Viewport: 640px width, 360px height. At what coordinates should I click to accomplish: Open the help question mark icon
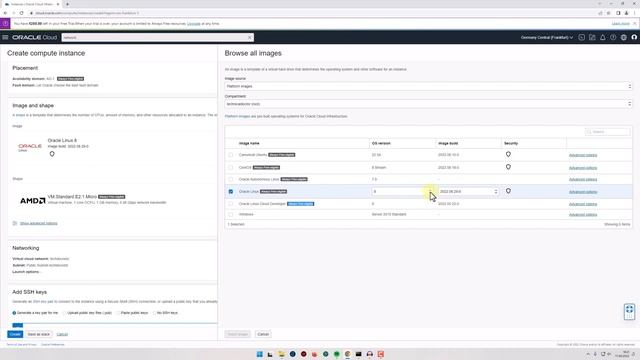pyautogui.click(x=613, y=37)
